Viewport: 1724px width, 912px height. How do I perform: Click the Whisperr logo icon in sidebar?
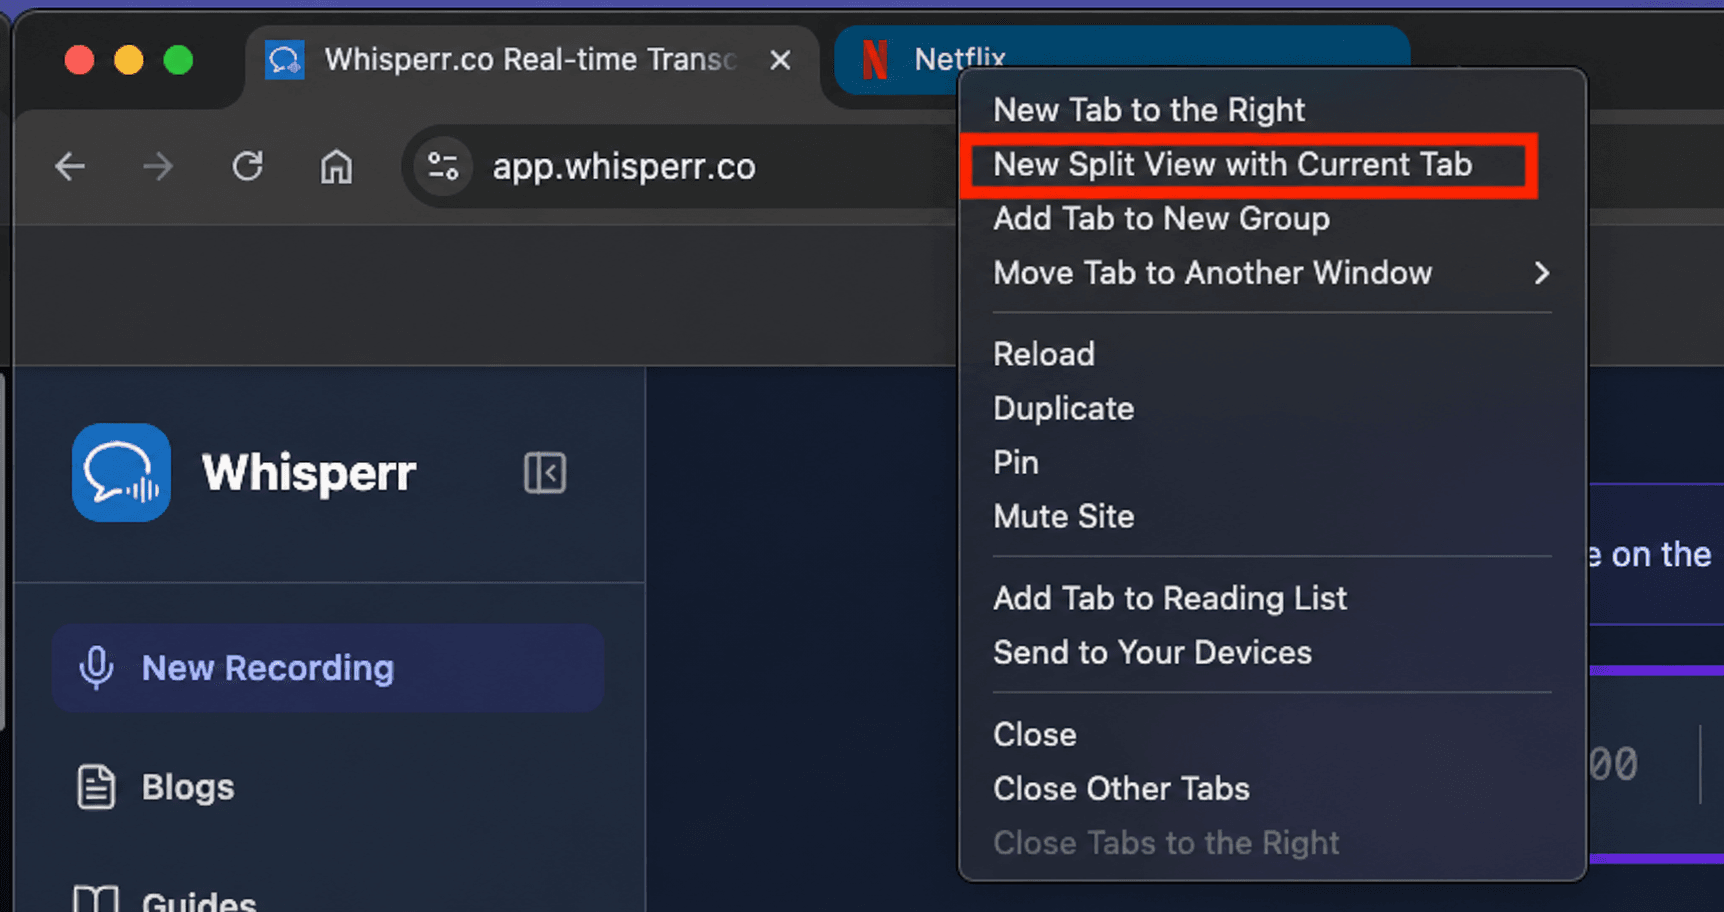click(121, 472)
